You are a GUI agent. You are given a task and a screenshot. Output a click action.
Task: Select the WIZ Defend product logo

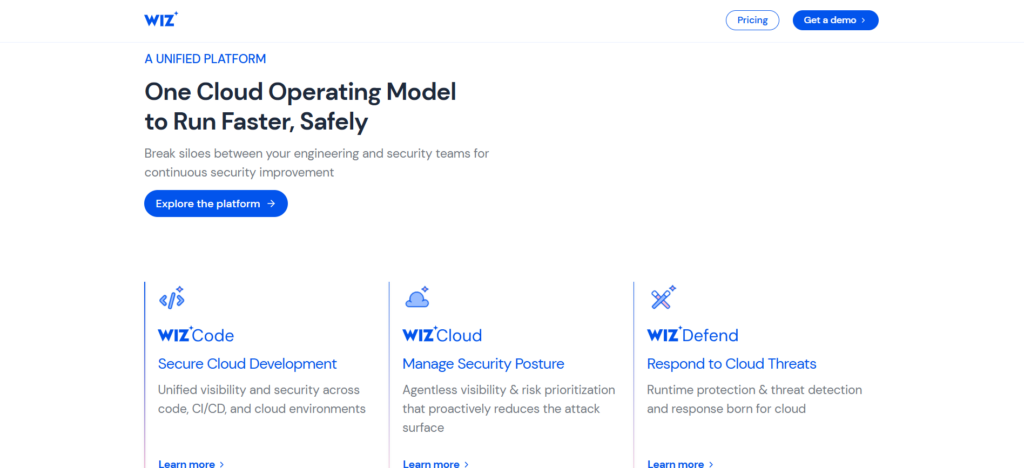[x=692, y=335]
